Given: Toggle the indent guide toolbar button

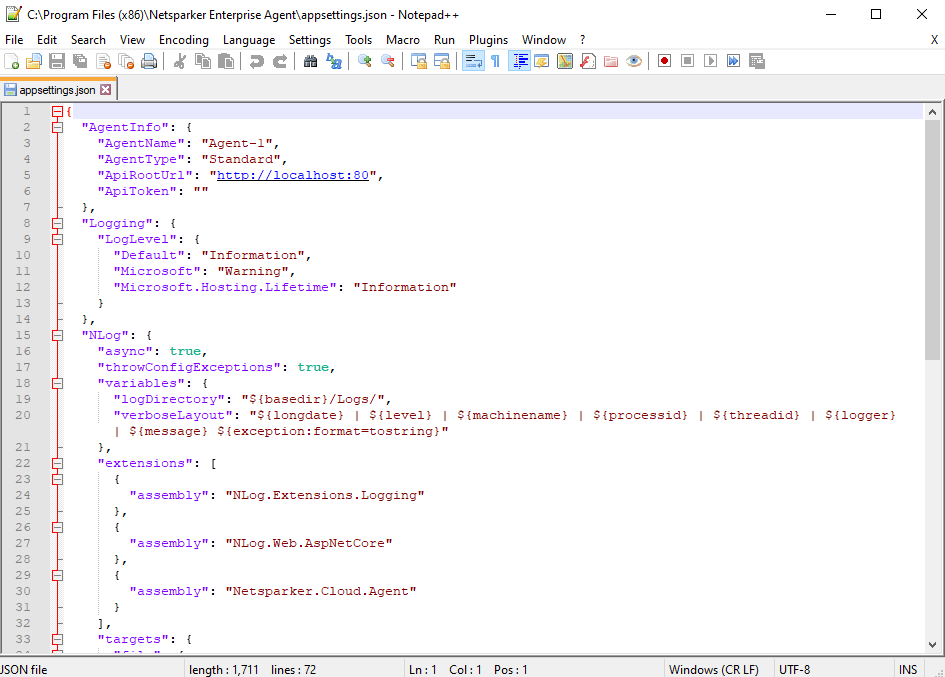Looking at the screenshot, I should click(x=520, y=61).
